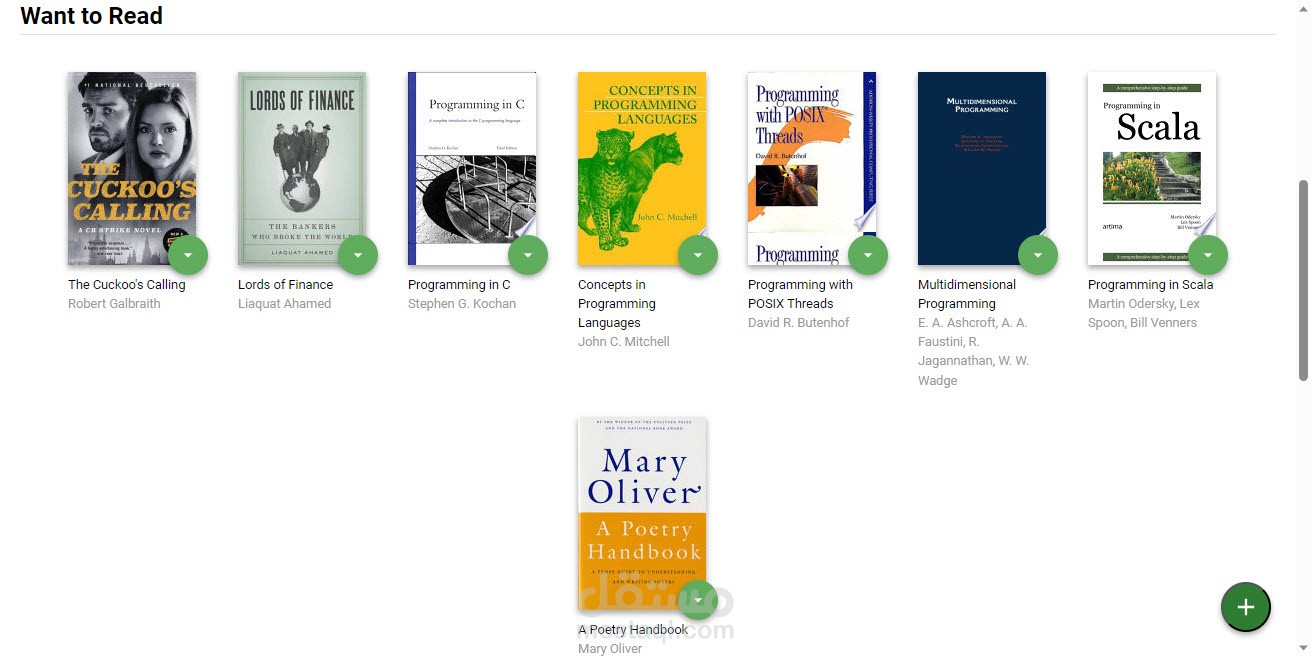Image resolution: width=1311 pixels, height=657 pixels.
Task: Open shelf dropdown on The Cuckoo's Calling
Action: (188, 255)
